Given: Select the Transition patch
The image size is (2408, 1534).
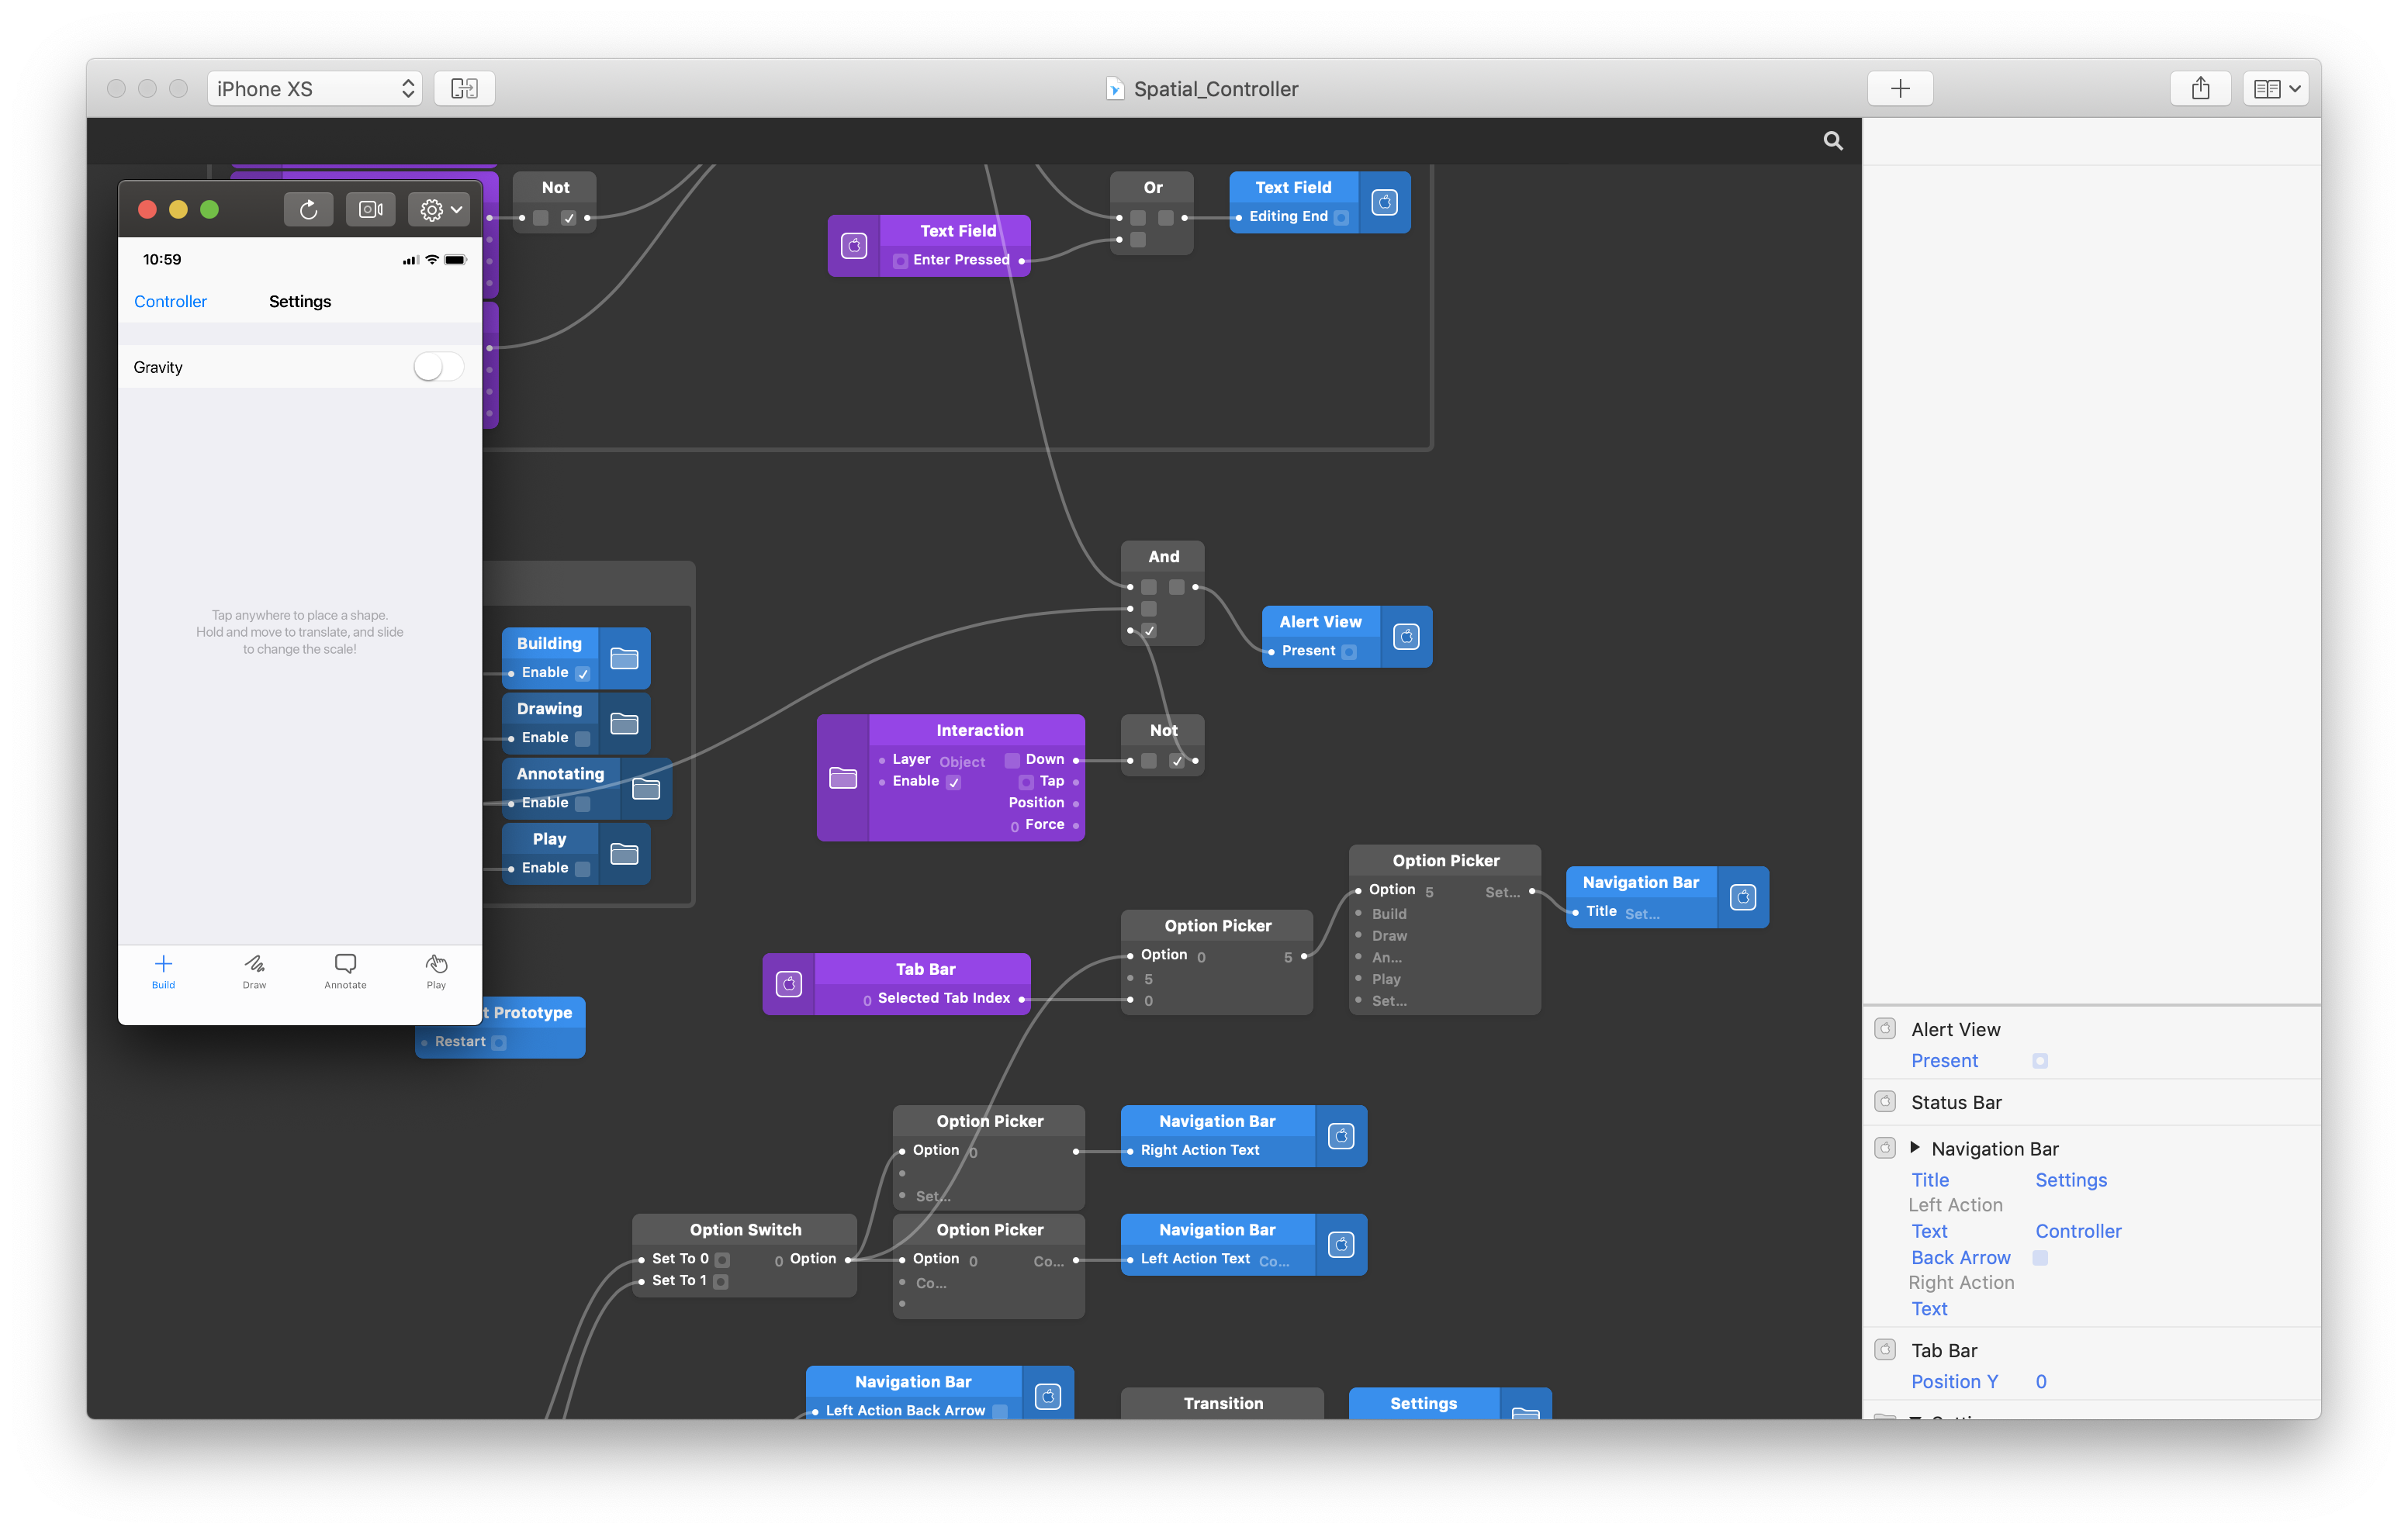Looking at the screenshot, I should pyautogui.click(x=1223, y=1403).
